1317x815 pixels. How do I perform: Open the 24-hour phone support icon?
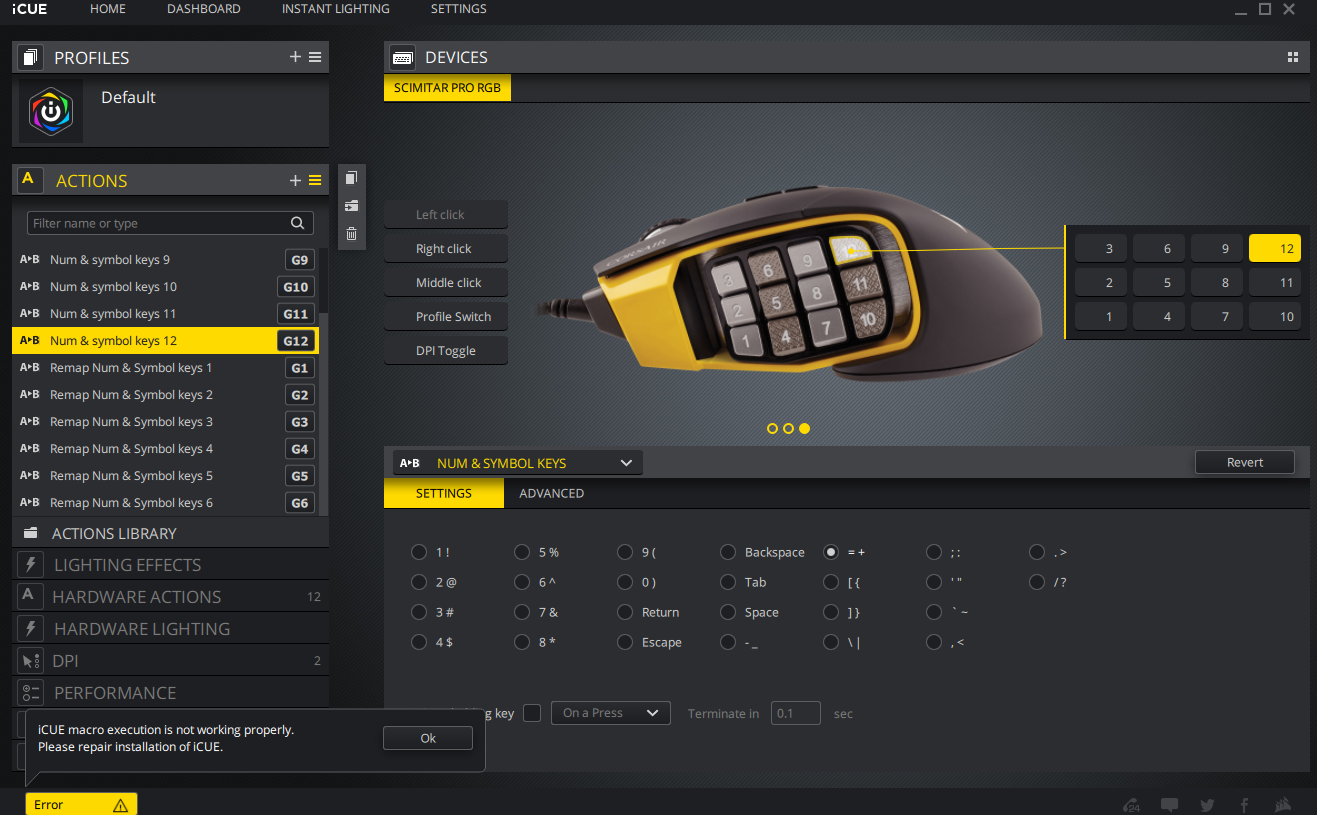pyautogui.click(x=1132, y=804)
